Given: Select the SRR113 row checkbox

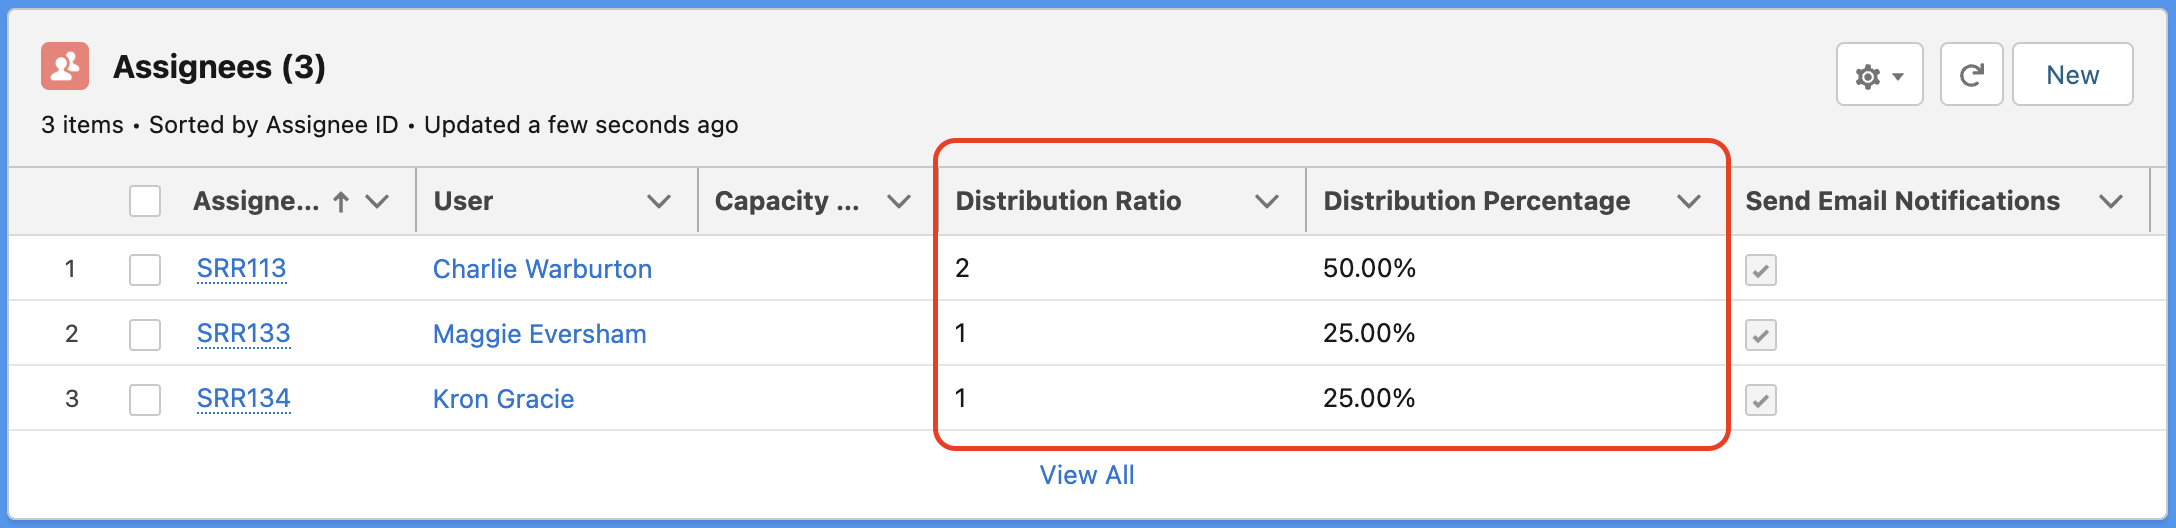Looking at the screenshot, I should click(x=145, y=269).
